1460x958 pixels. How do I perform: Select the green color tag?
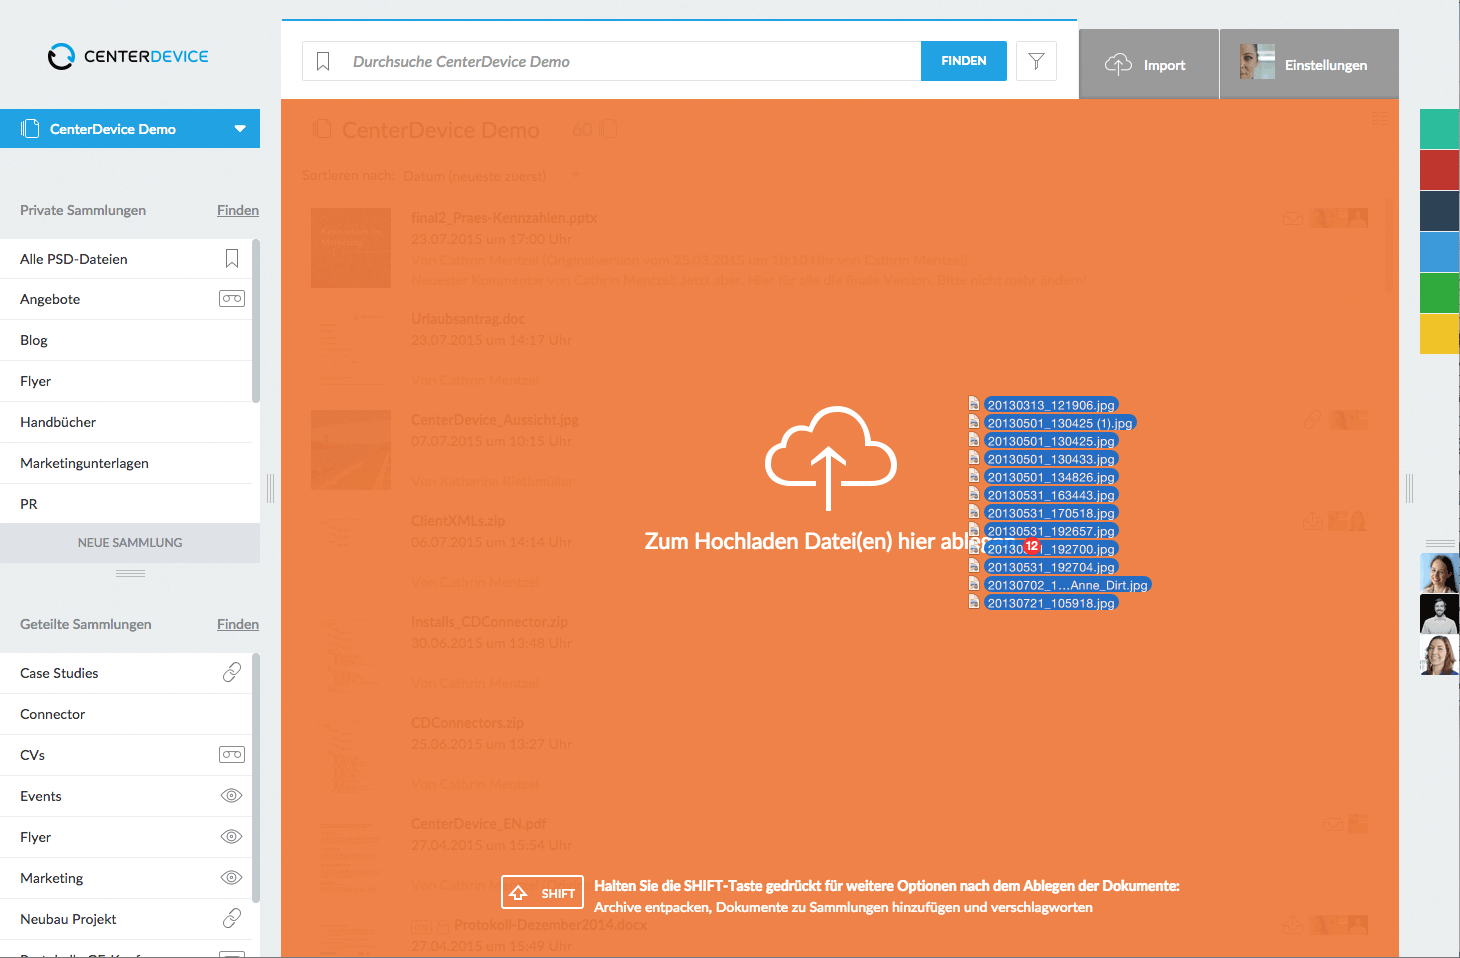pyautogui.click(x=1440, y=293)
